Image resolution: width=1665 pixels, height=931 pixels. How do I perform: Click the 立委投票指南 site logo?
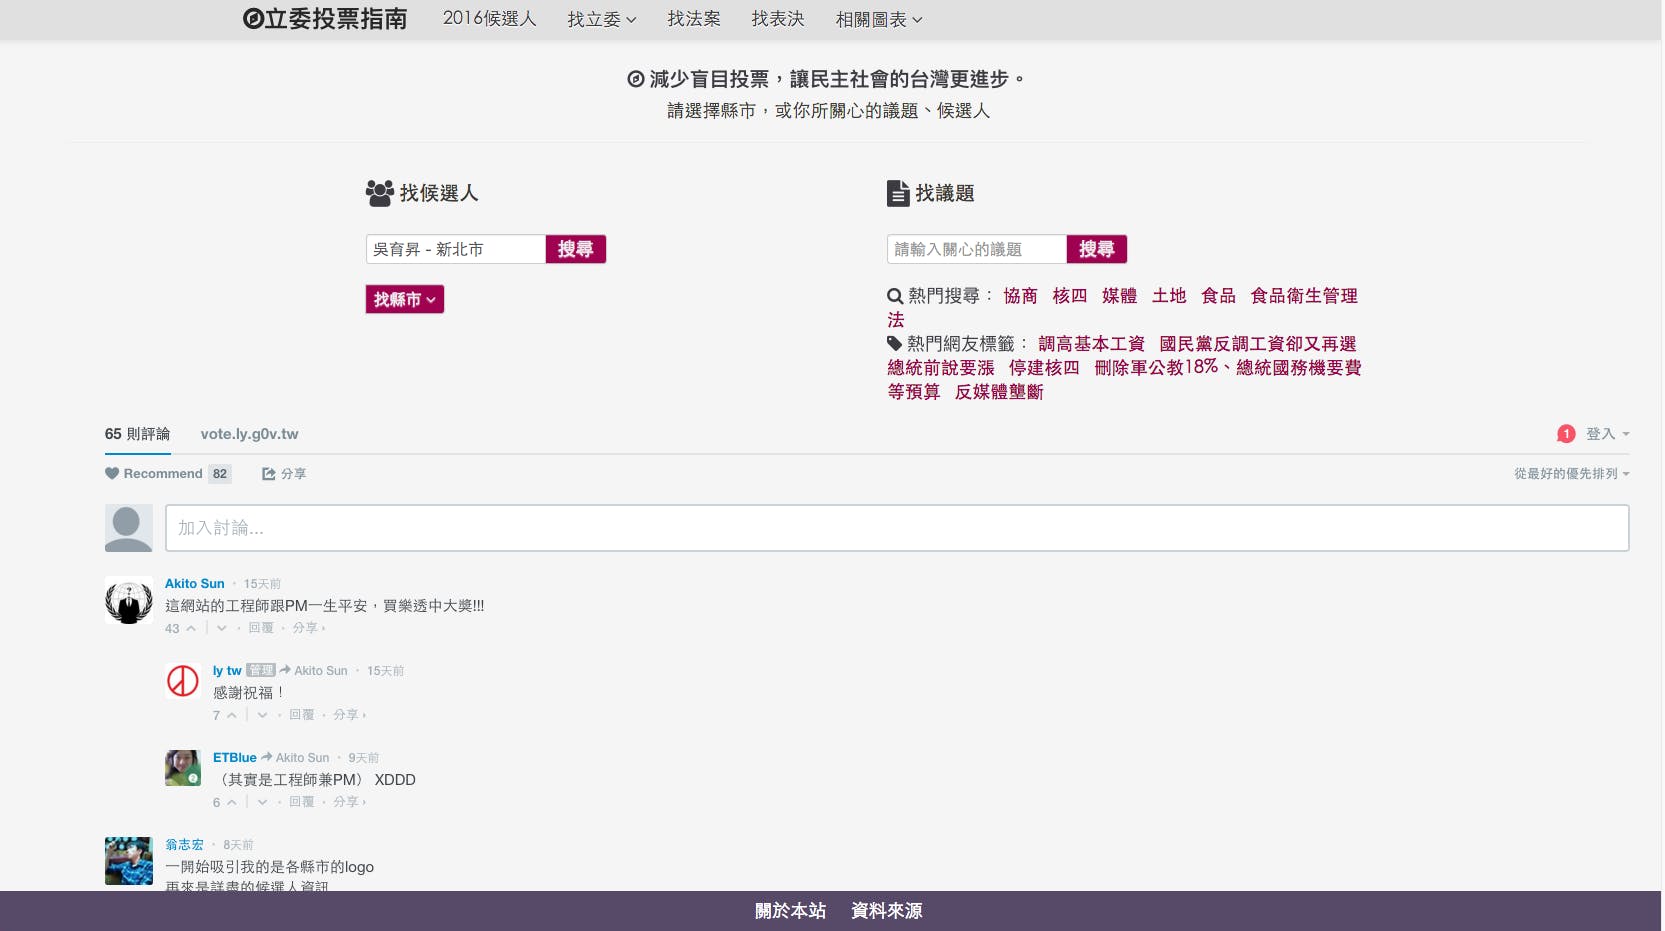(x=325, y=19)
